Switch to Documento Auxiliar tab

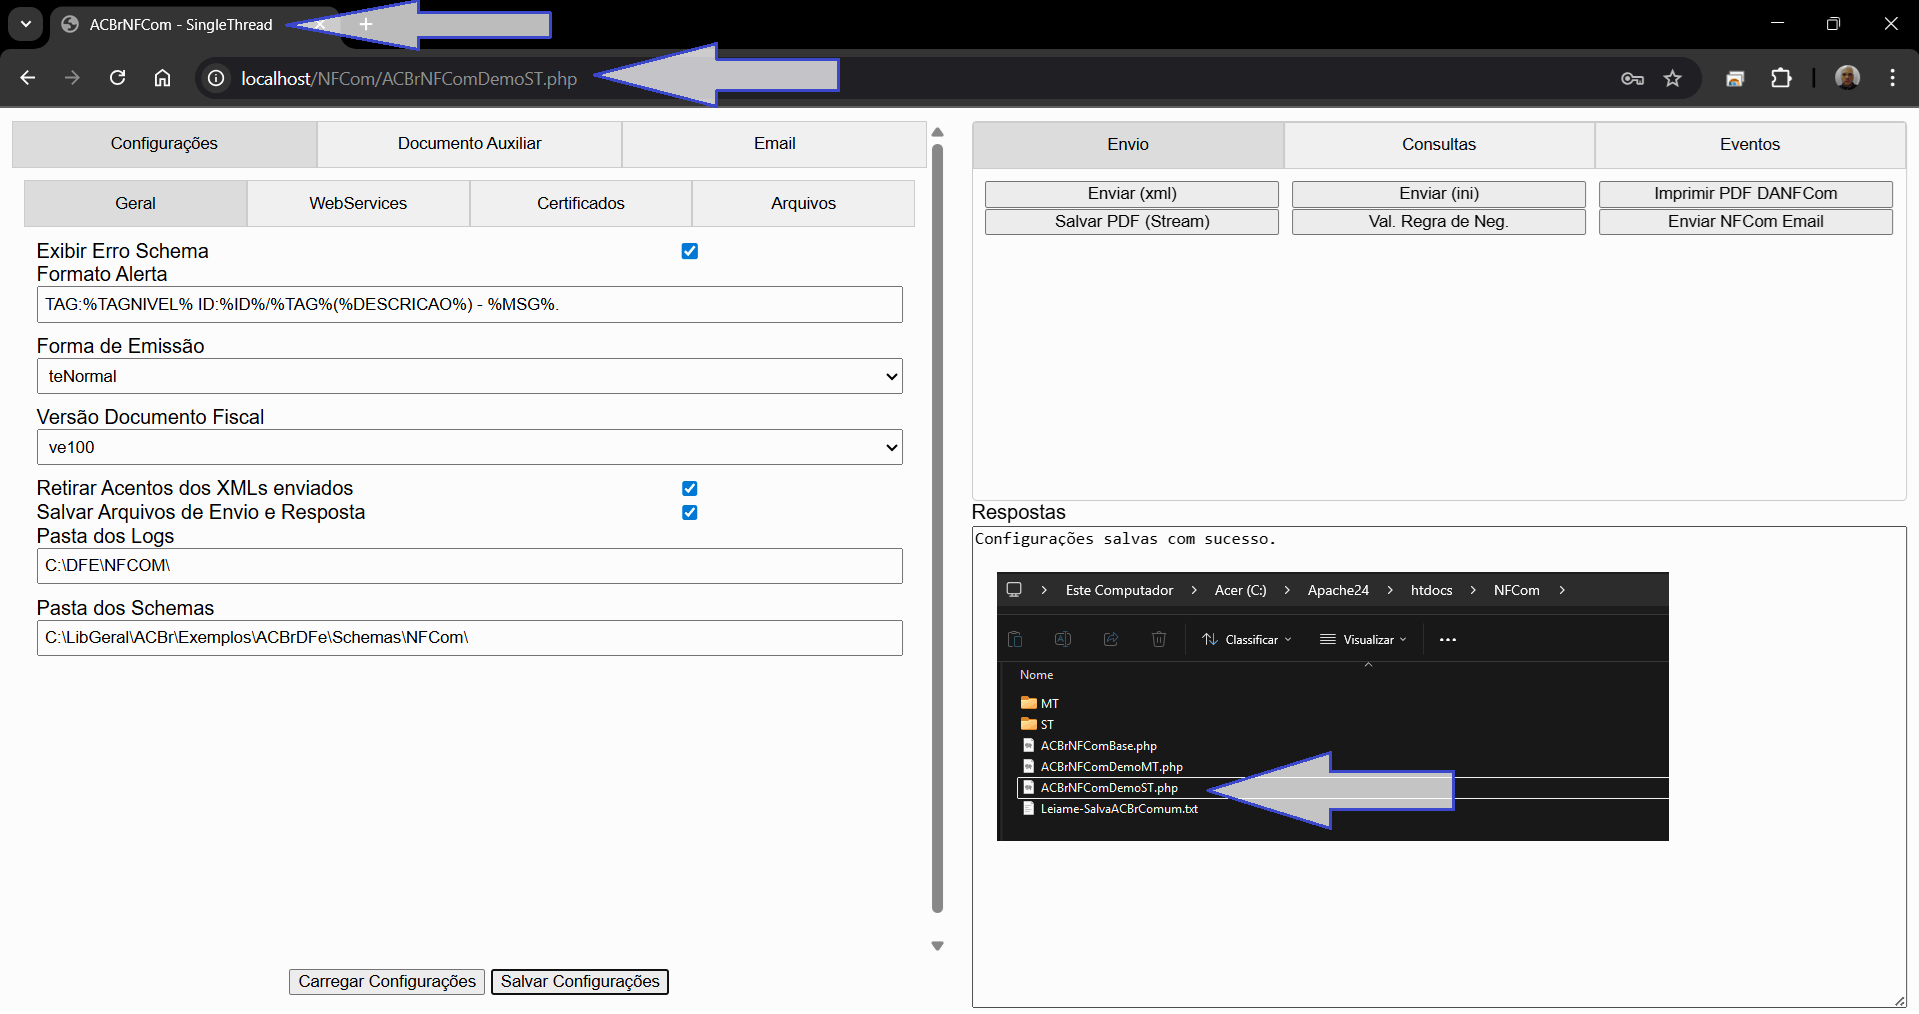469,144
